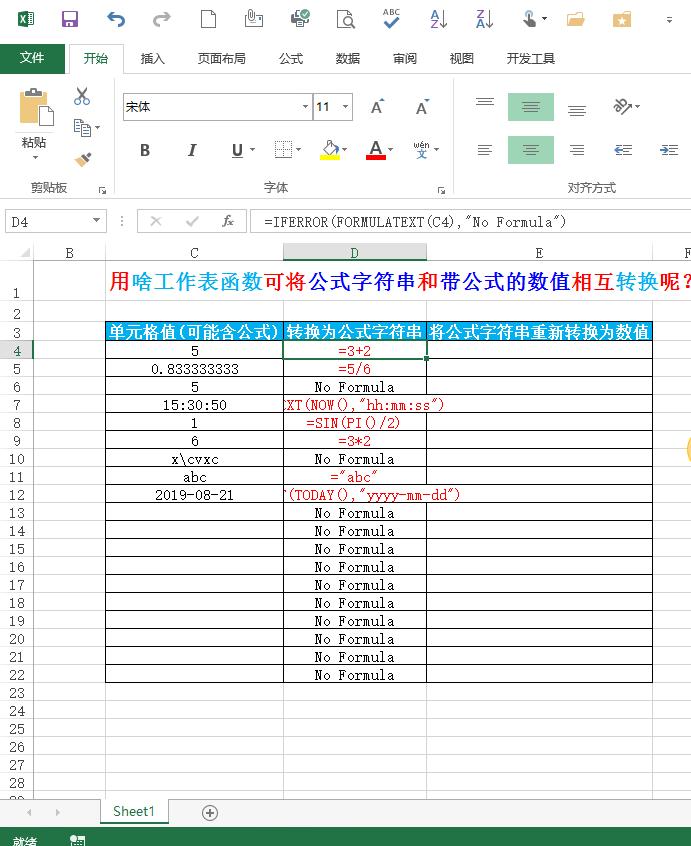Increase indent icon

tap(669, 150)
